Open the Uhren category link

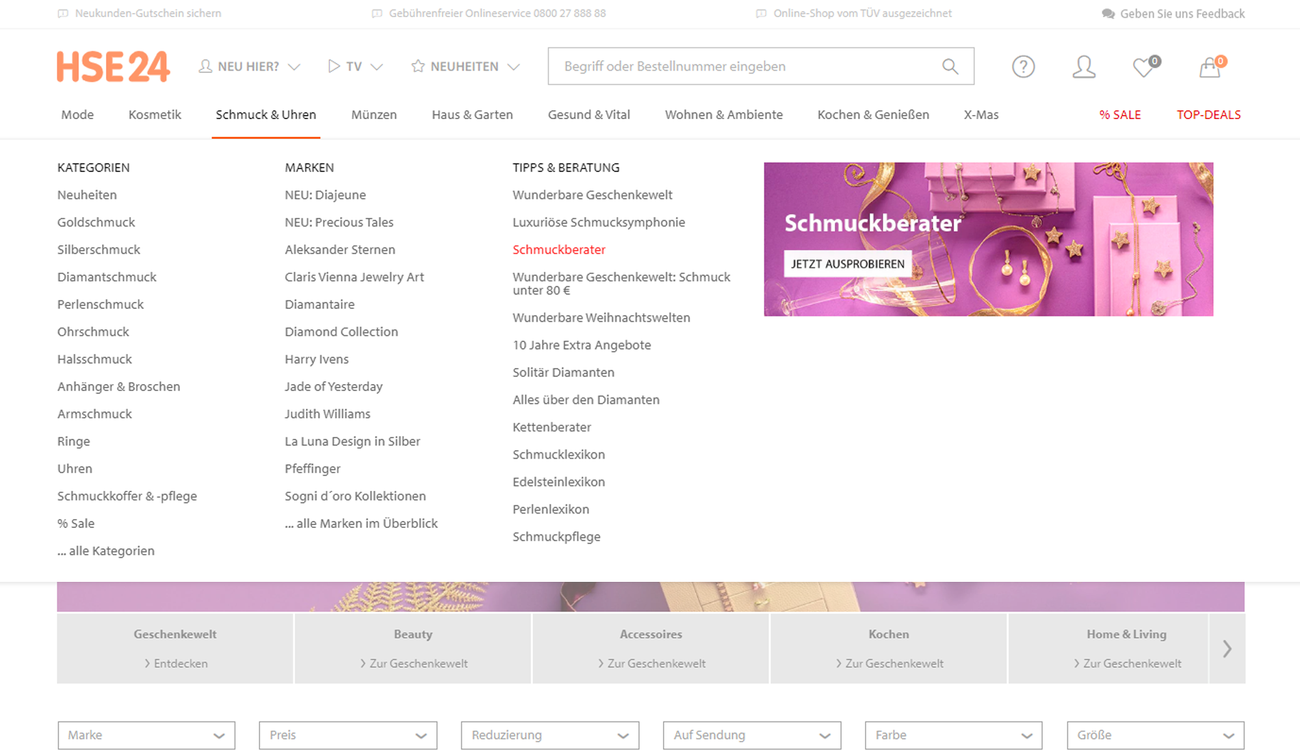pos(75,469)
